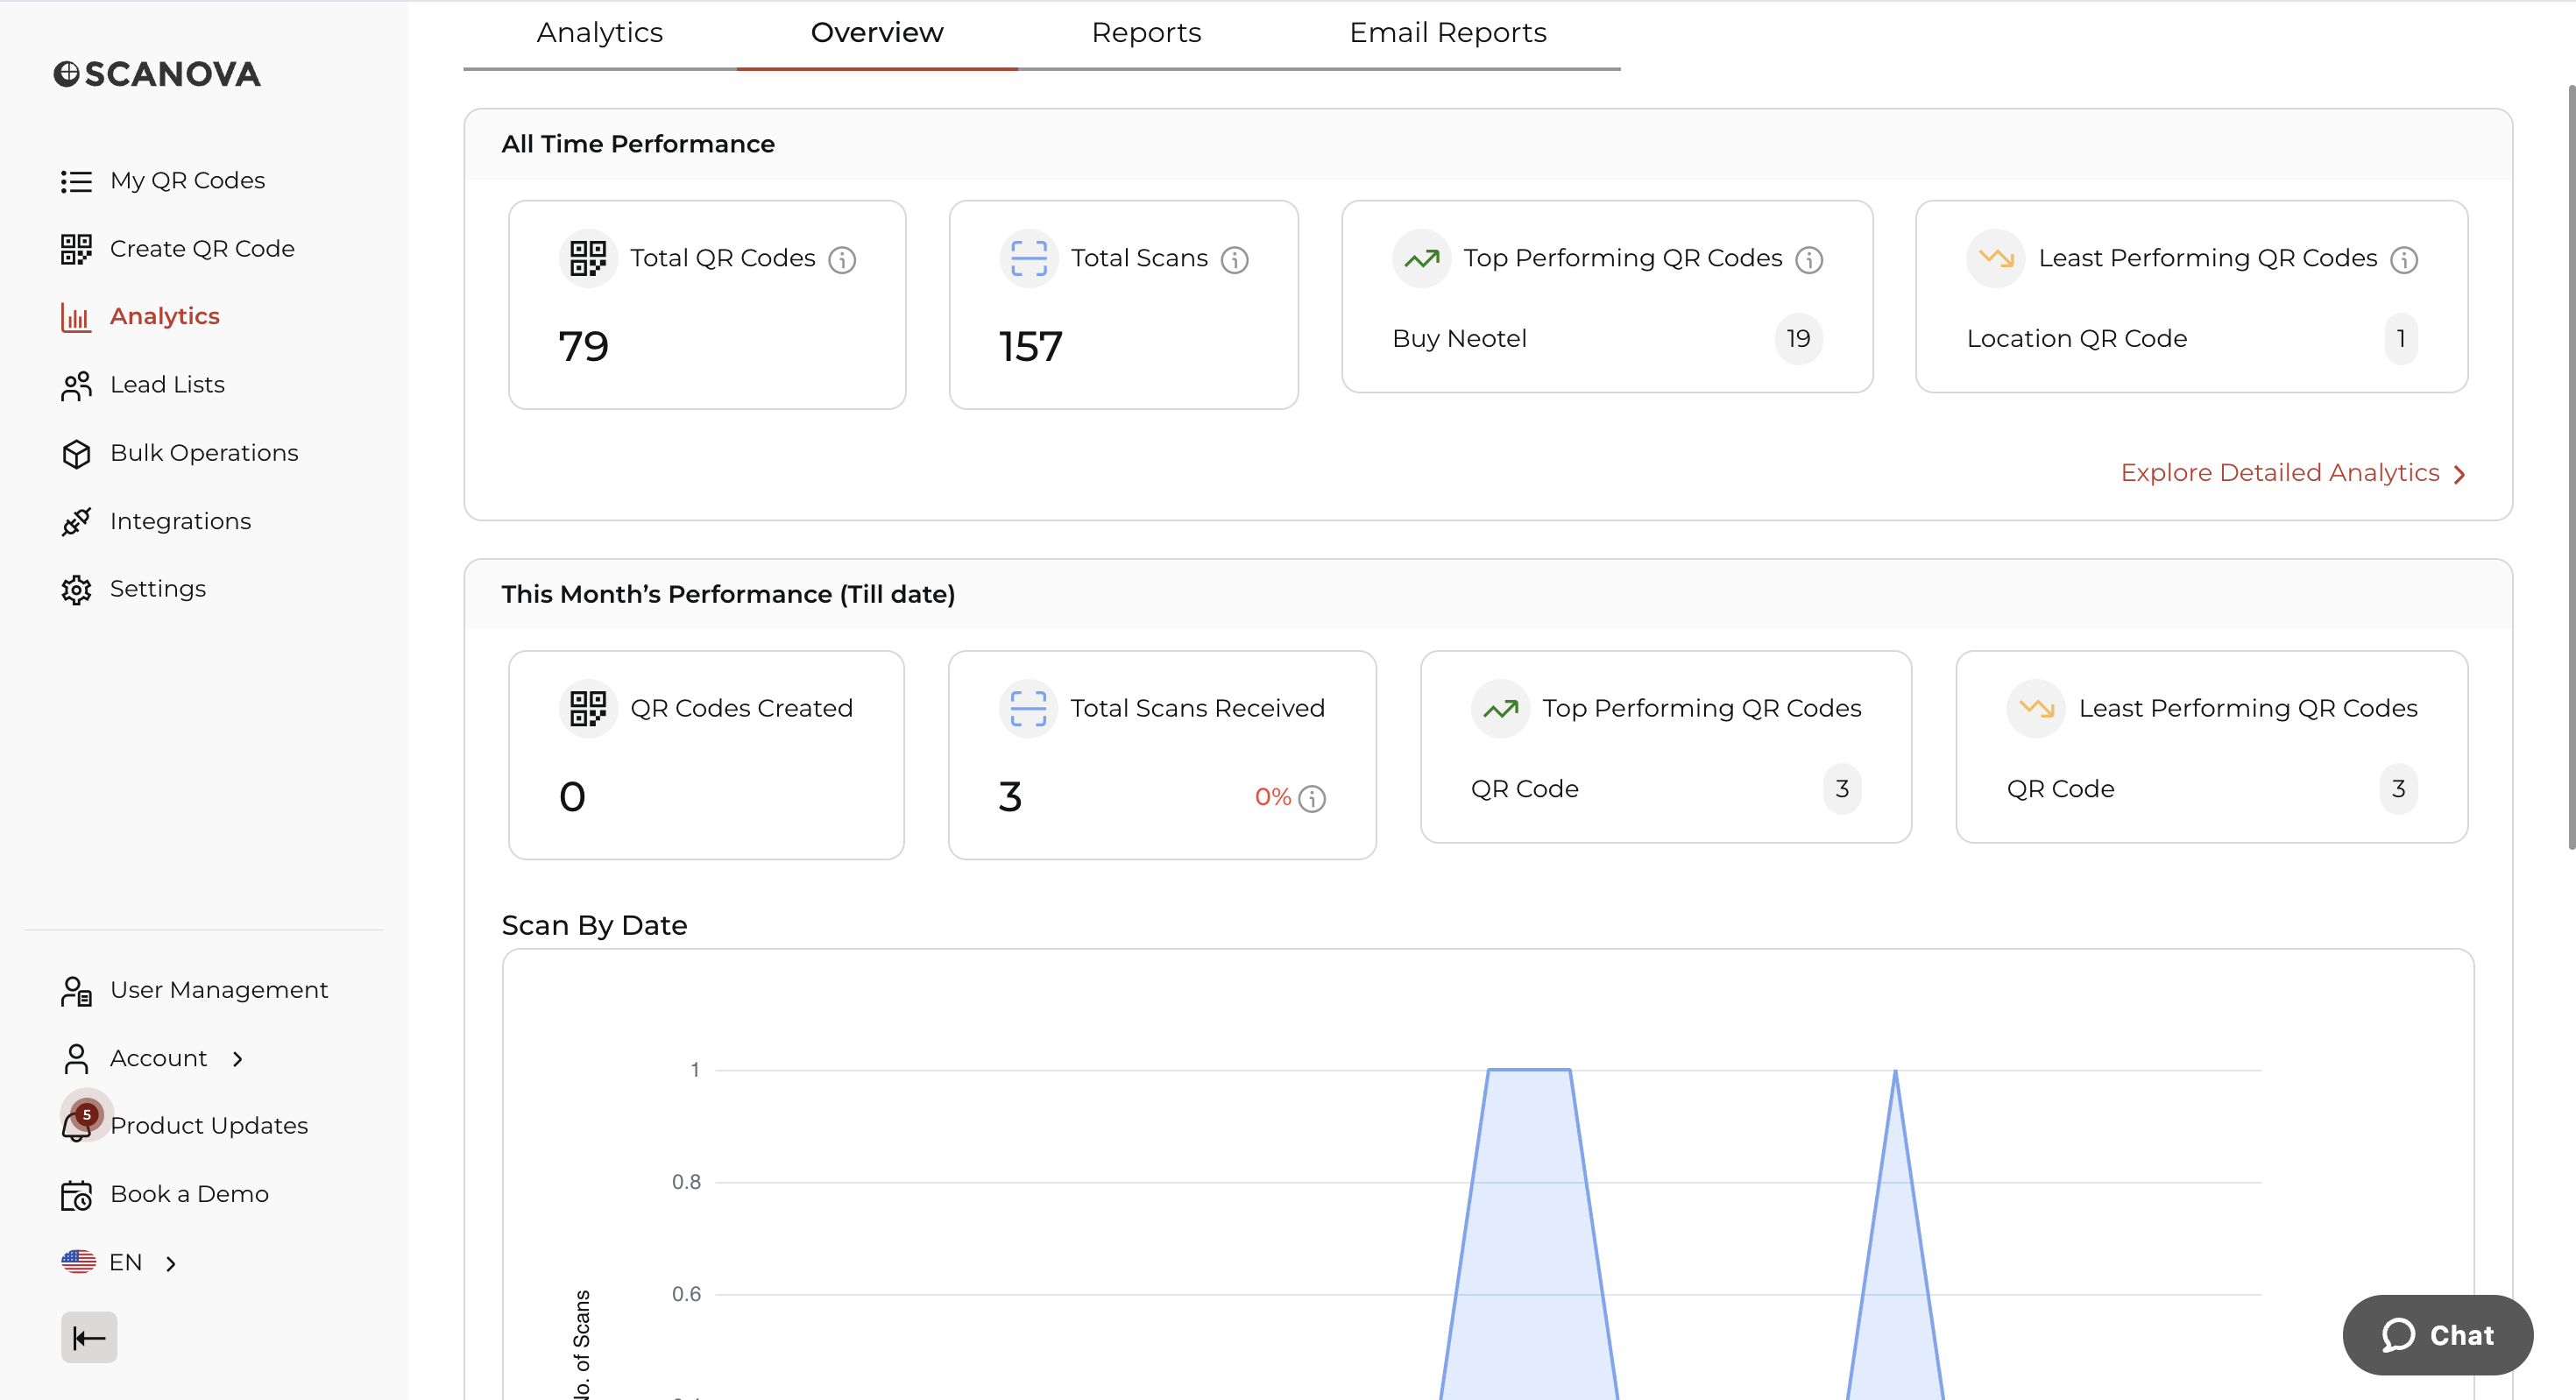This screenshot has height=1400, width=2576.
Task: Click the Explore Detailed Analytics arrow
Action: click(2460, 474)
